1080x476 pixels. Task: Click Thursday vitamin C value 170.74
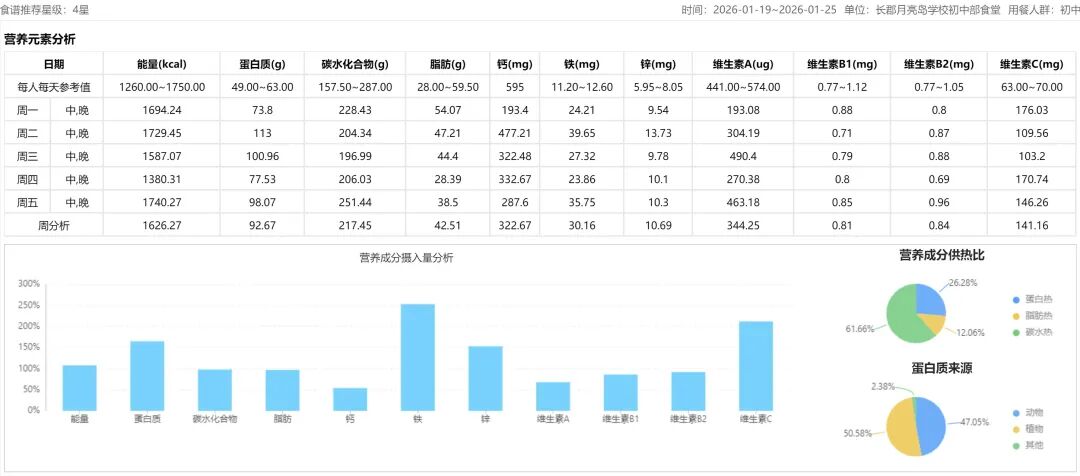(1031, 179)
